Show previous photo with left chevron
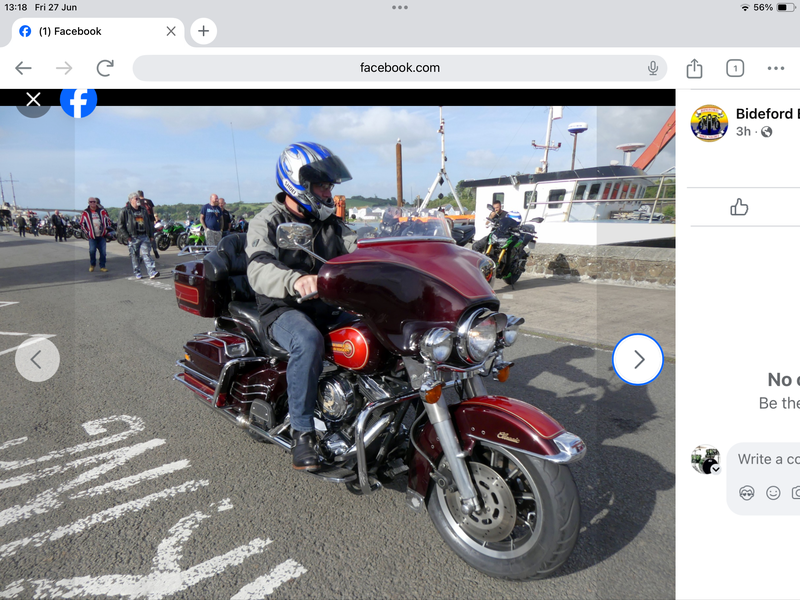800x600 pixels. click(x=37, y=360)
